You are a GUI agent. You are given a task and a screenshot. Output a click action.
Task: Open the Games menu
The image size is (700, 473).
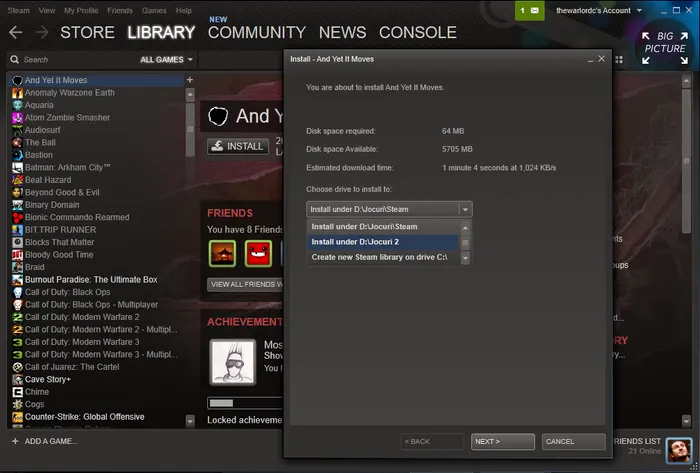pyautogui.click(x=154, y=10)
